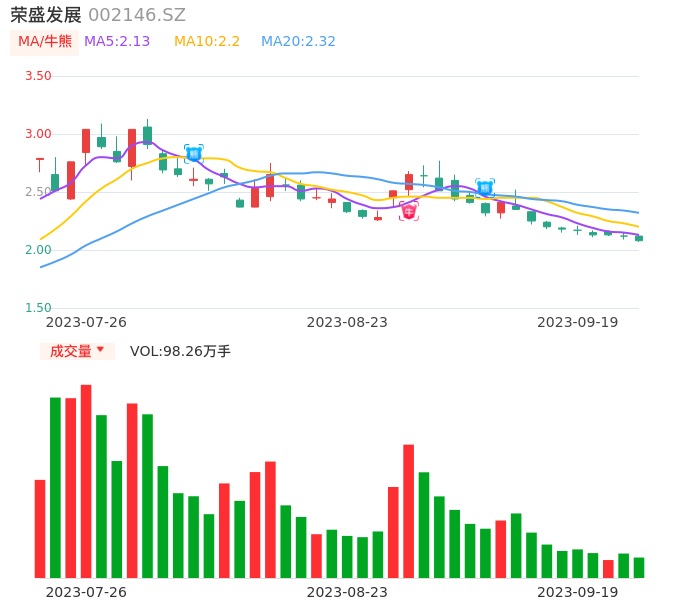Click the 2023-09-19 date under volume chart
Viewport: 686px width, 606px height.
577,592
